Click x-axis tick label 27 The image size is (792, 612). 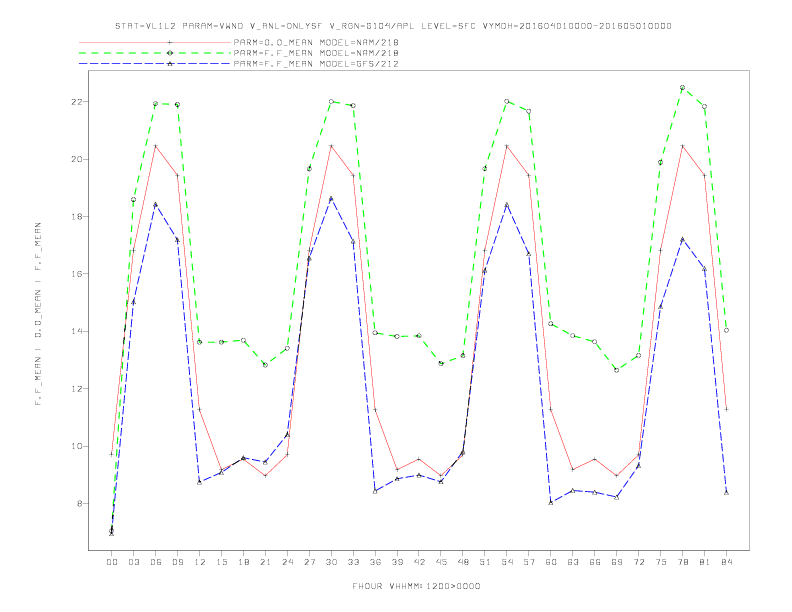pyautogui.click(x=309, y=562)
